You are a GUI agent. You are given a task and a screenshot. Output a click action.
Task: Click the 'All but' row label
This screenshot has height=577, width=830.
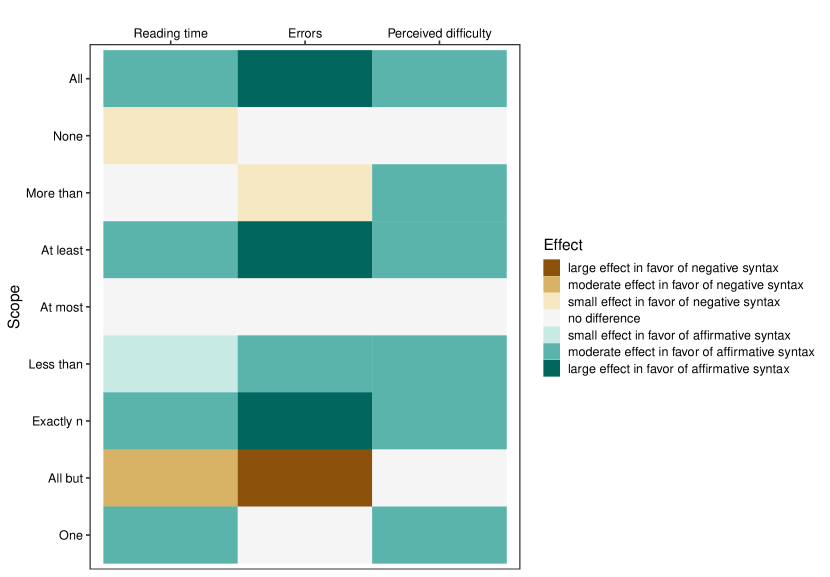coord(66,478)
